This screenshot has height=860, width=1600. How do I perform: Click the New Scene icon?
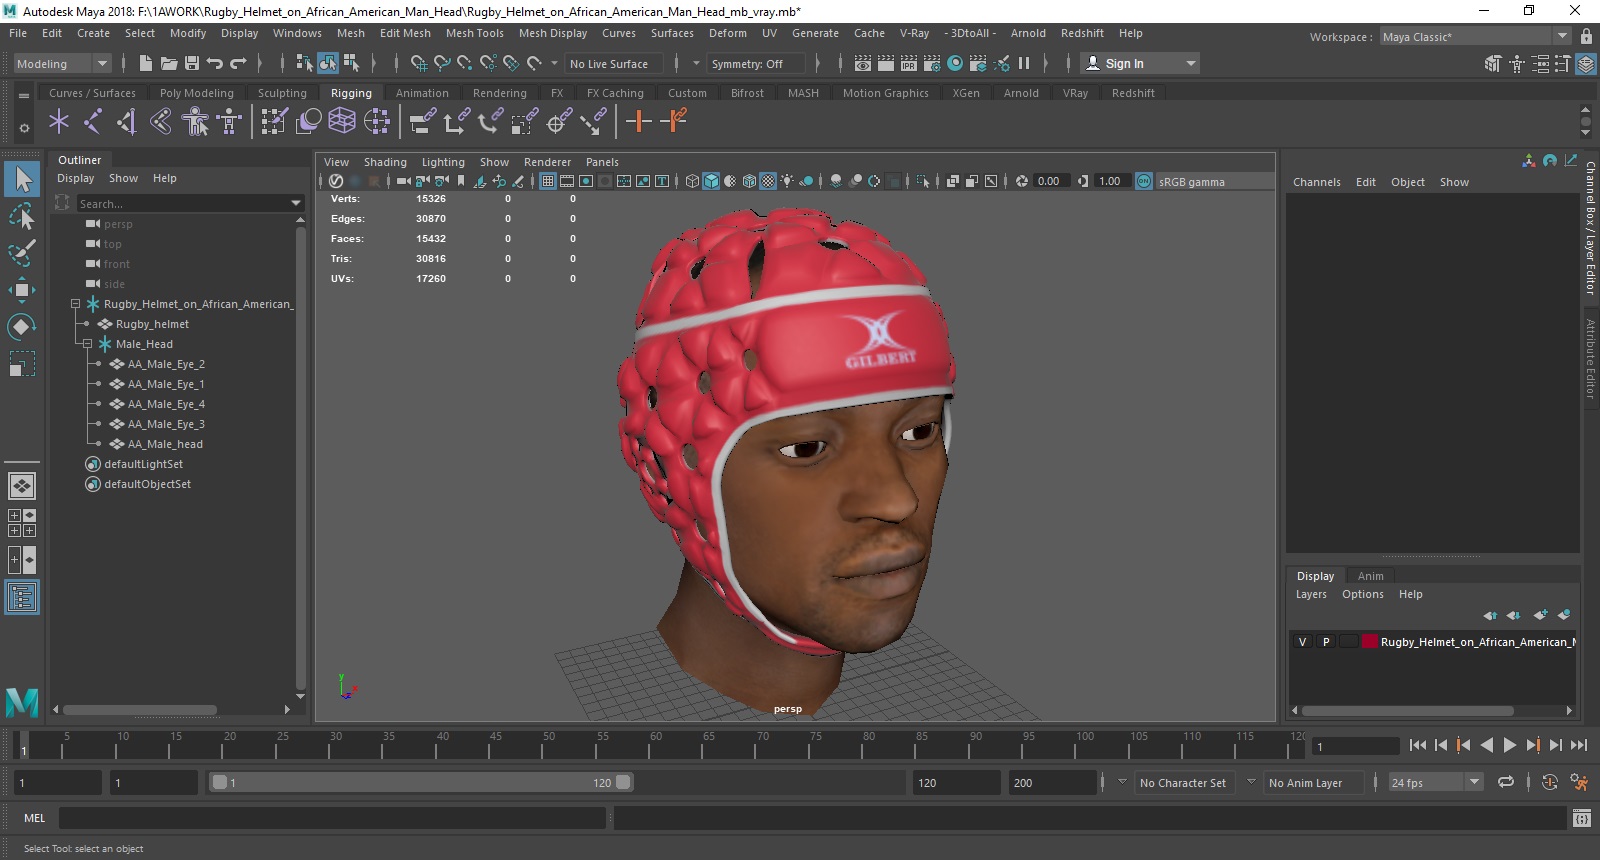click(146, 63)
